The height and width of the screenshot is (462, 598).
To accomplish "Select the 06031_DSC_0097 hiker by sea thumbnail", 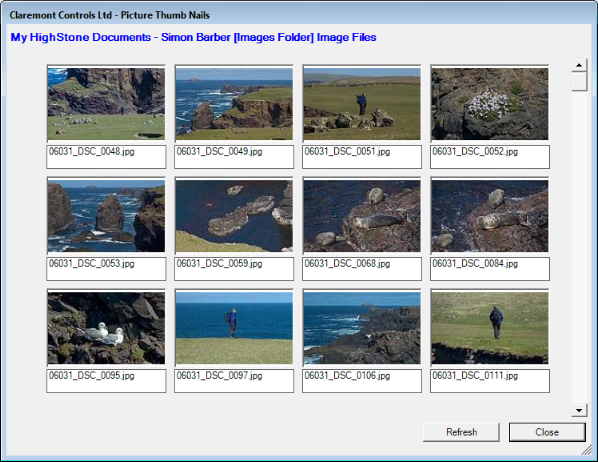I will click(x=234, y=328).
